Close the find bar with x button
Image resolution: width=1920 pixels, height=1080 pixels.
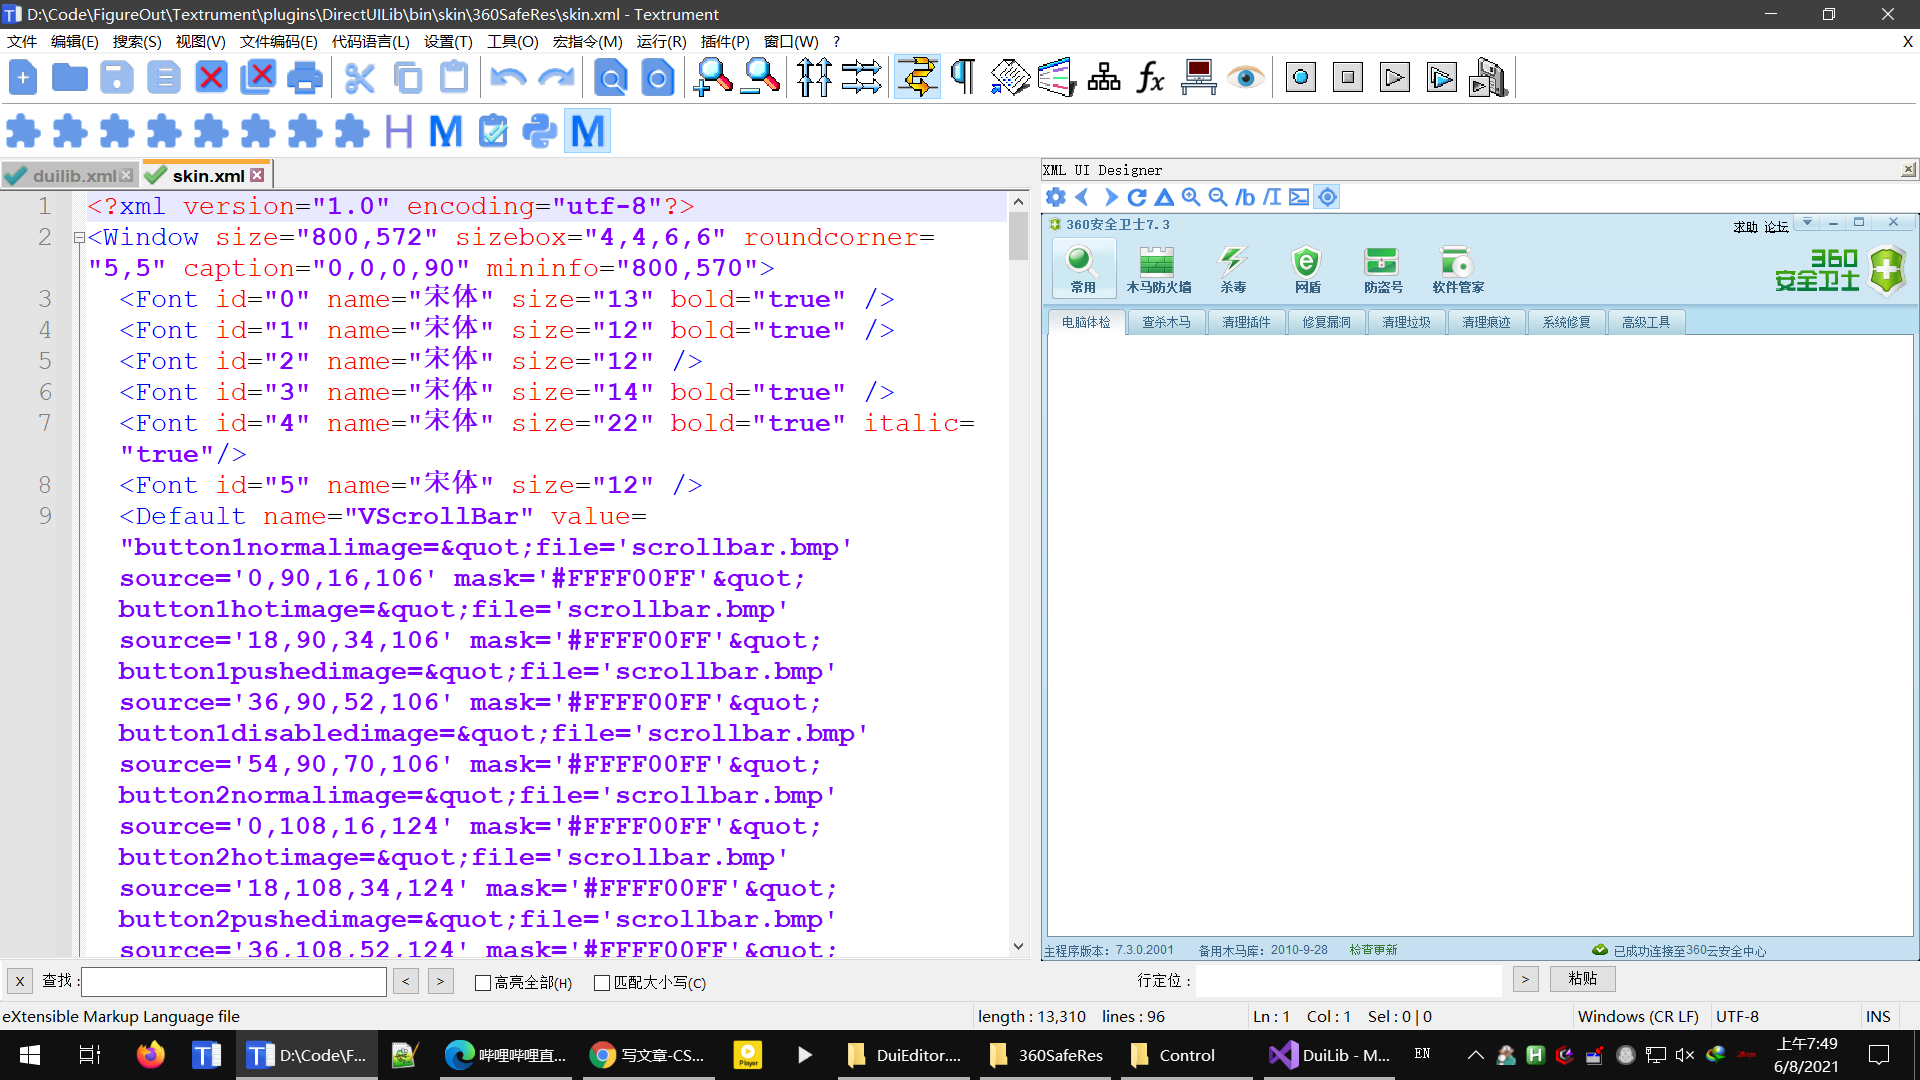coord(20,982)
